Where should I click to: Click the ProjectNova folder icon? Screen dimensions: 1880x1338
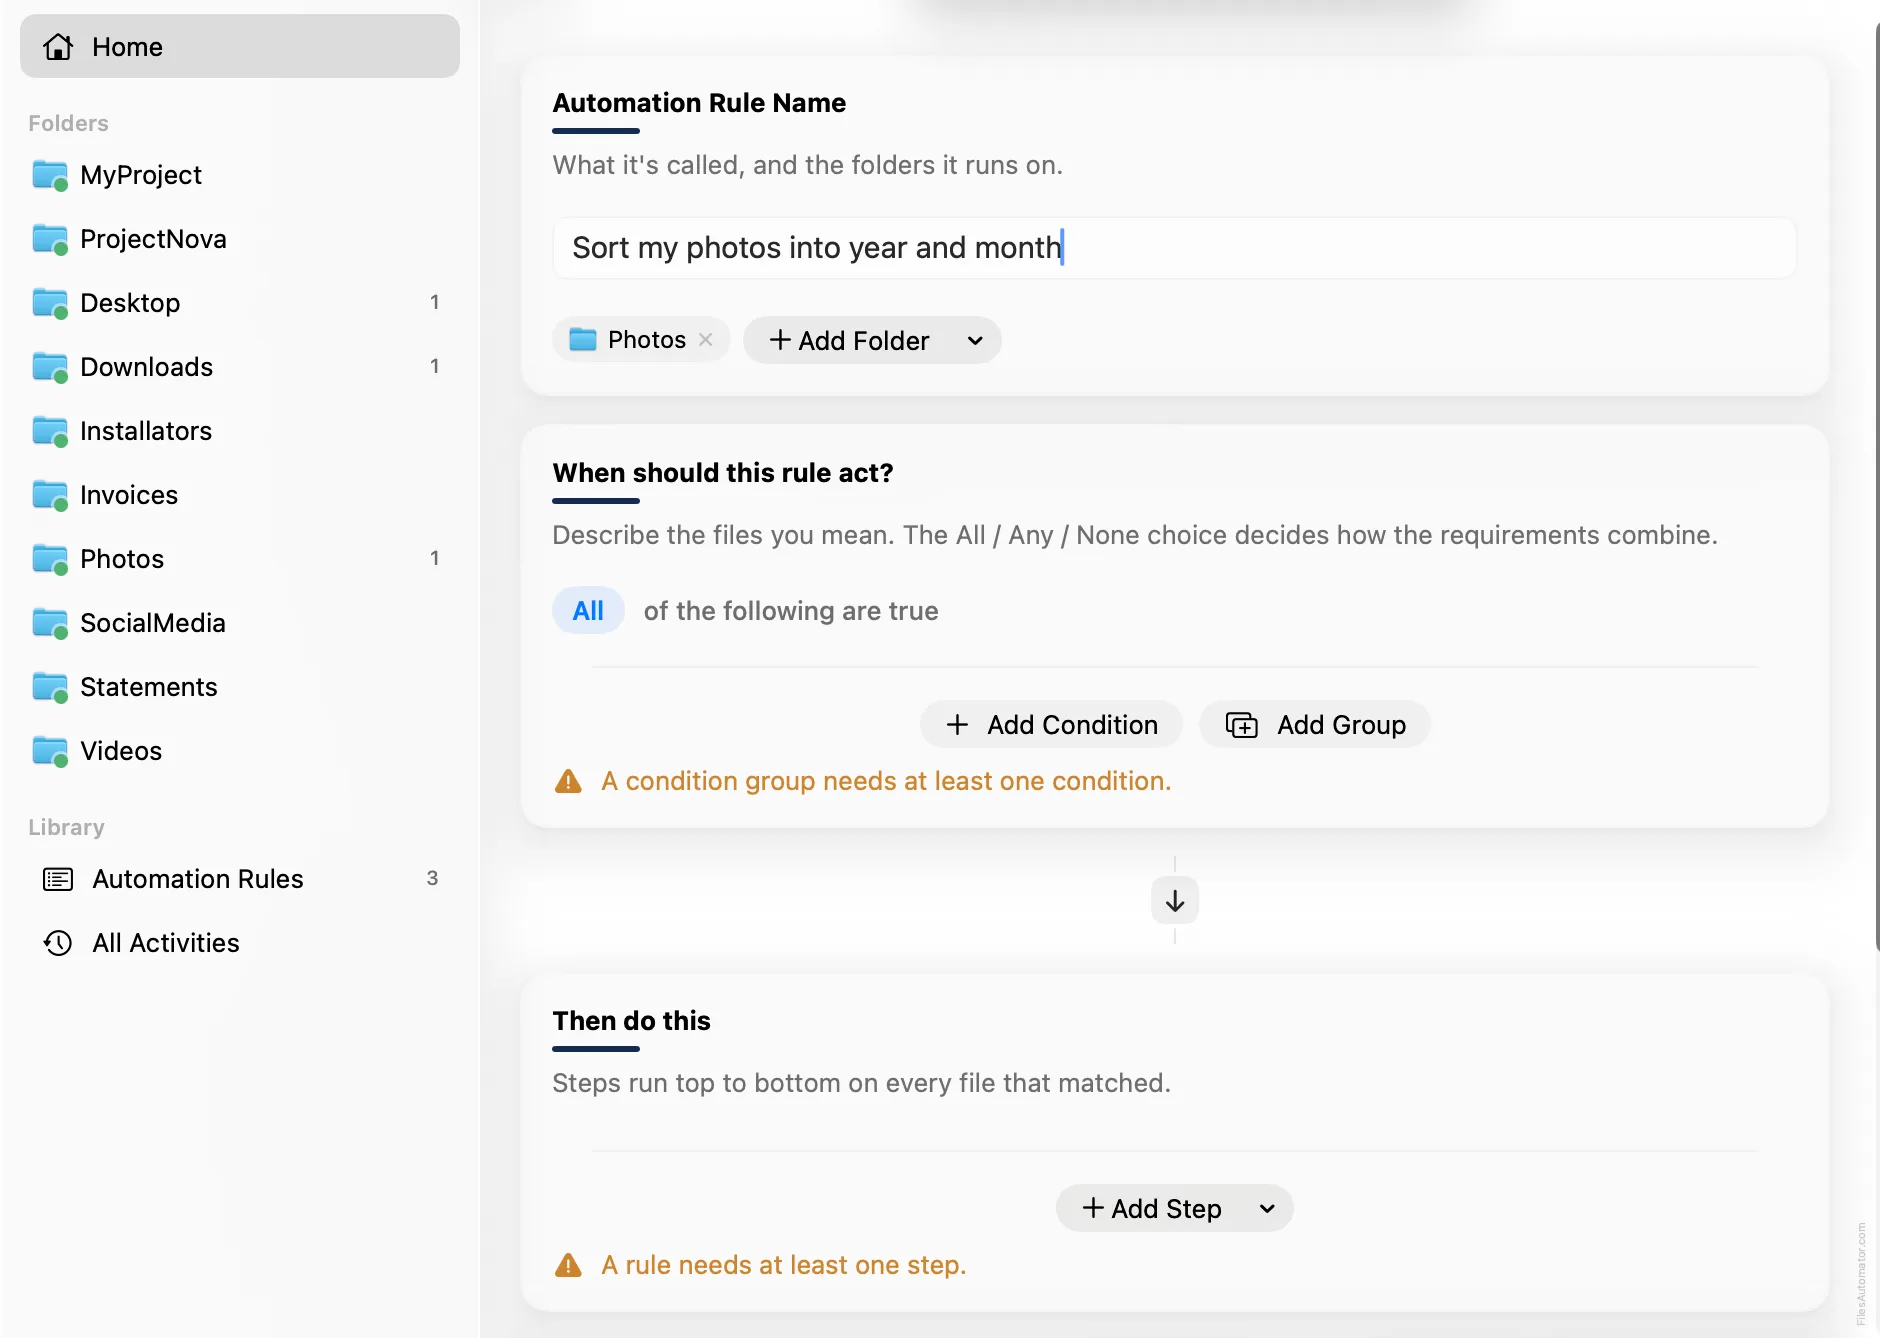(x=50, y=239)
